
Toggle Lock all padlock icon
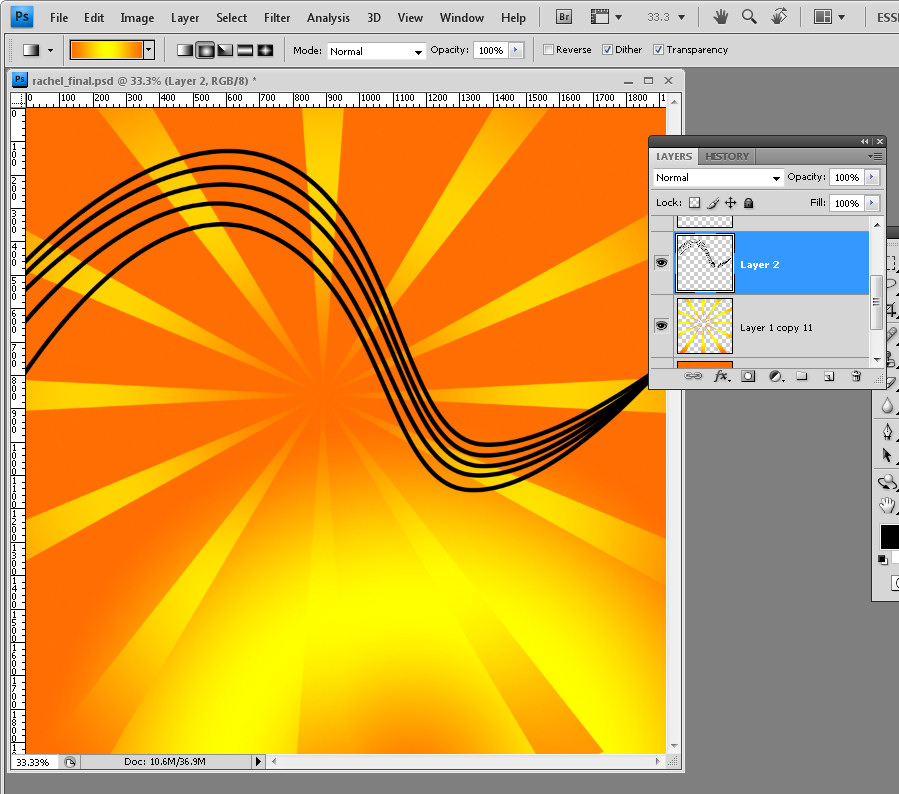coord(748,203)
